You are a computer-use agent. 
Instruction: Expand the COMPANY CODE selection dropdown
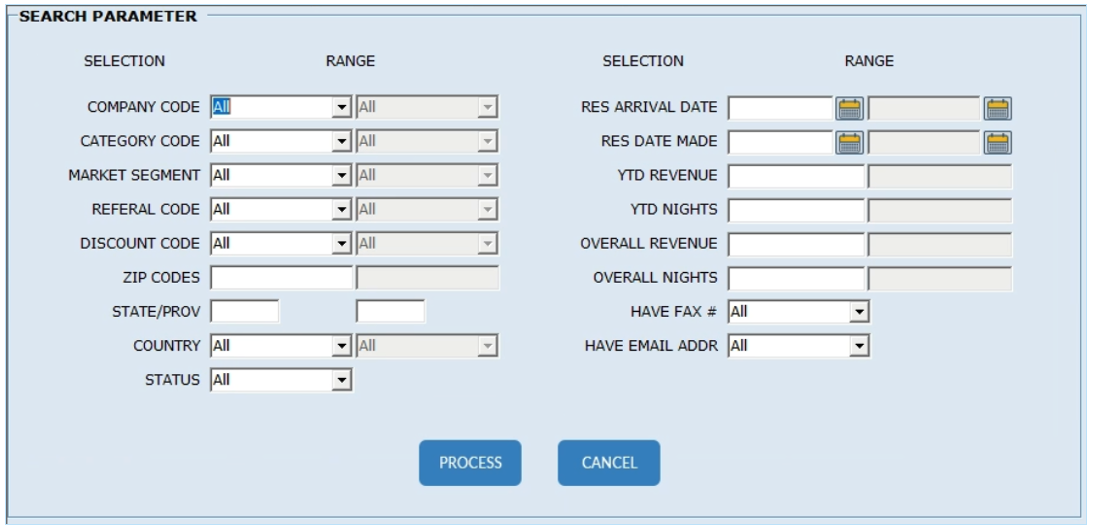tap(341, 108)
